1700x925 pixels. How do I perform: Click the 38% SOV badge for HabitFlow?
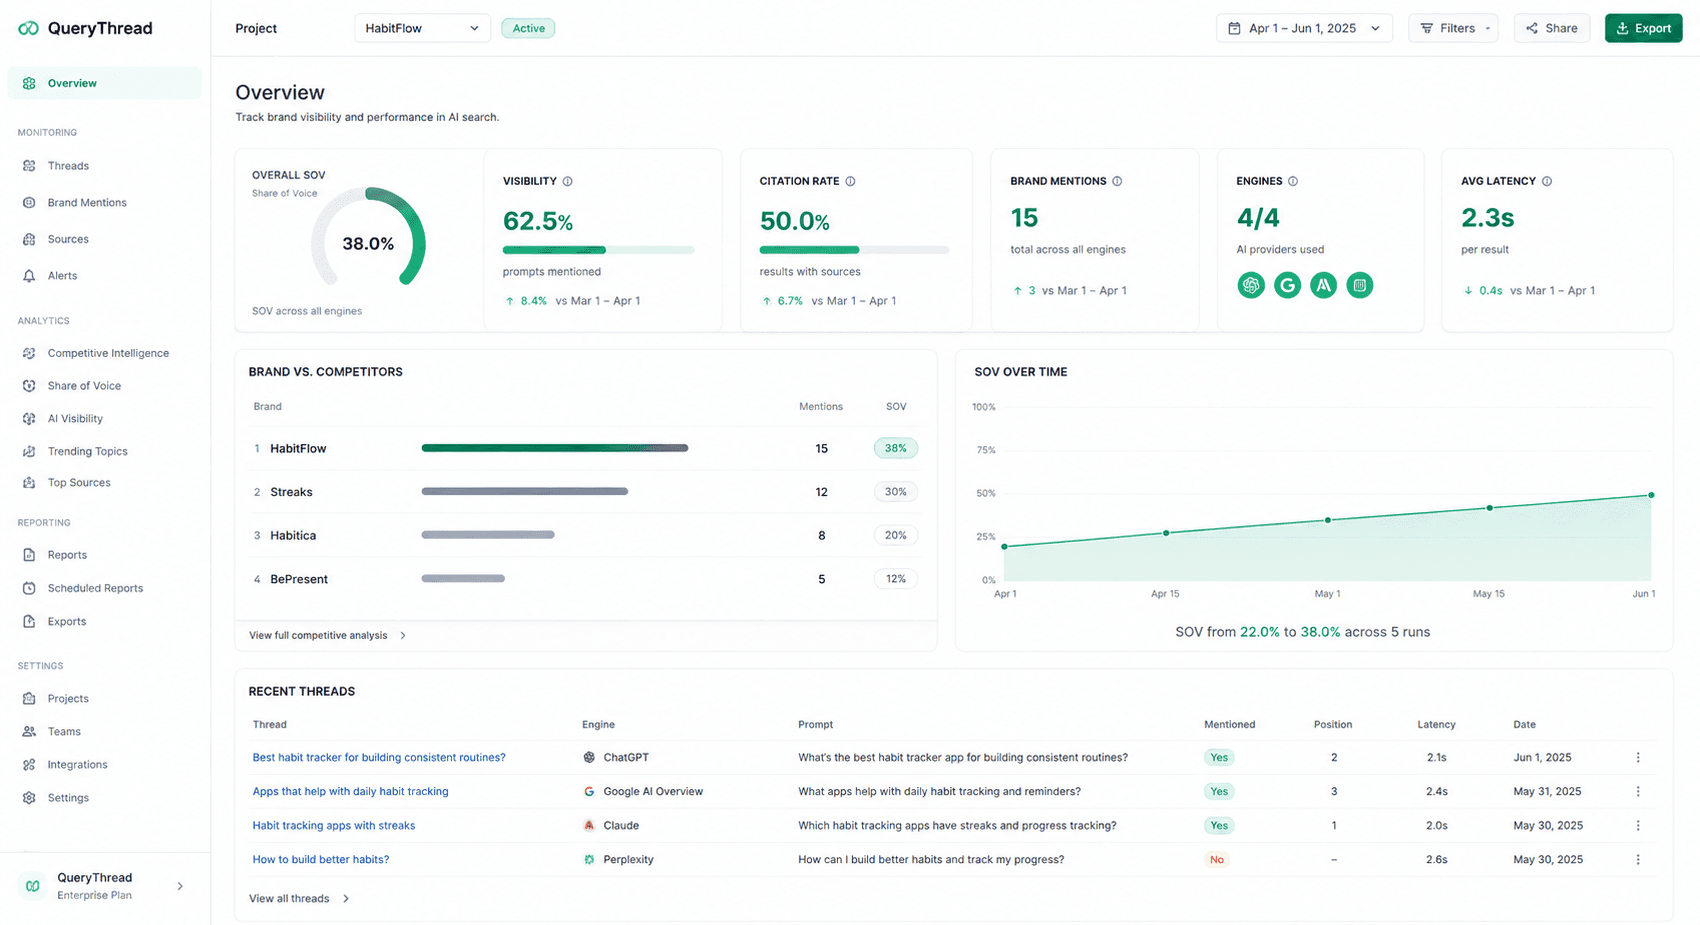[x=895, y=448]
